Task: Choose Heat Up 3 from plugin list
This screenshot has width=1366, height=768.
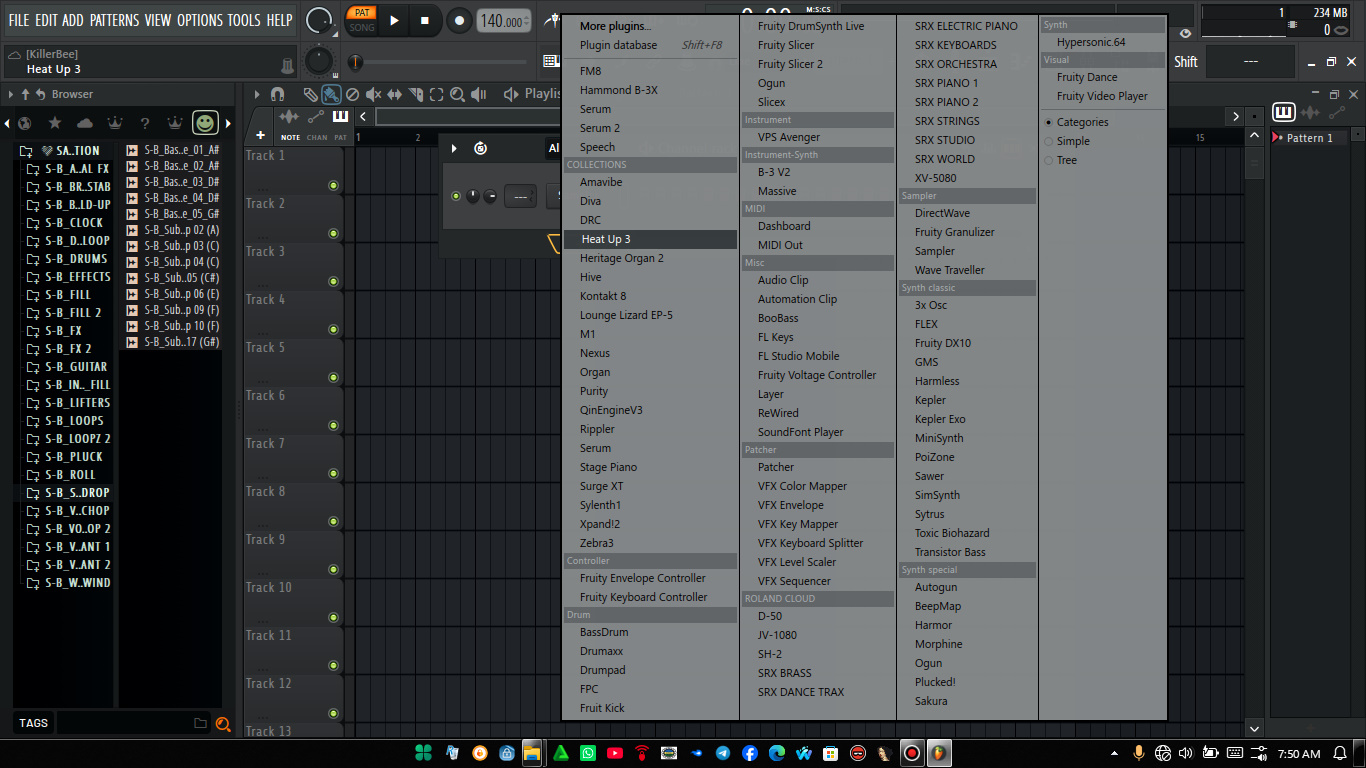Action: (x=651, y=239)
